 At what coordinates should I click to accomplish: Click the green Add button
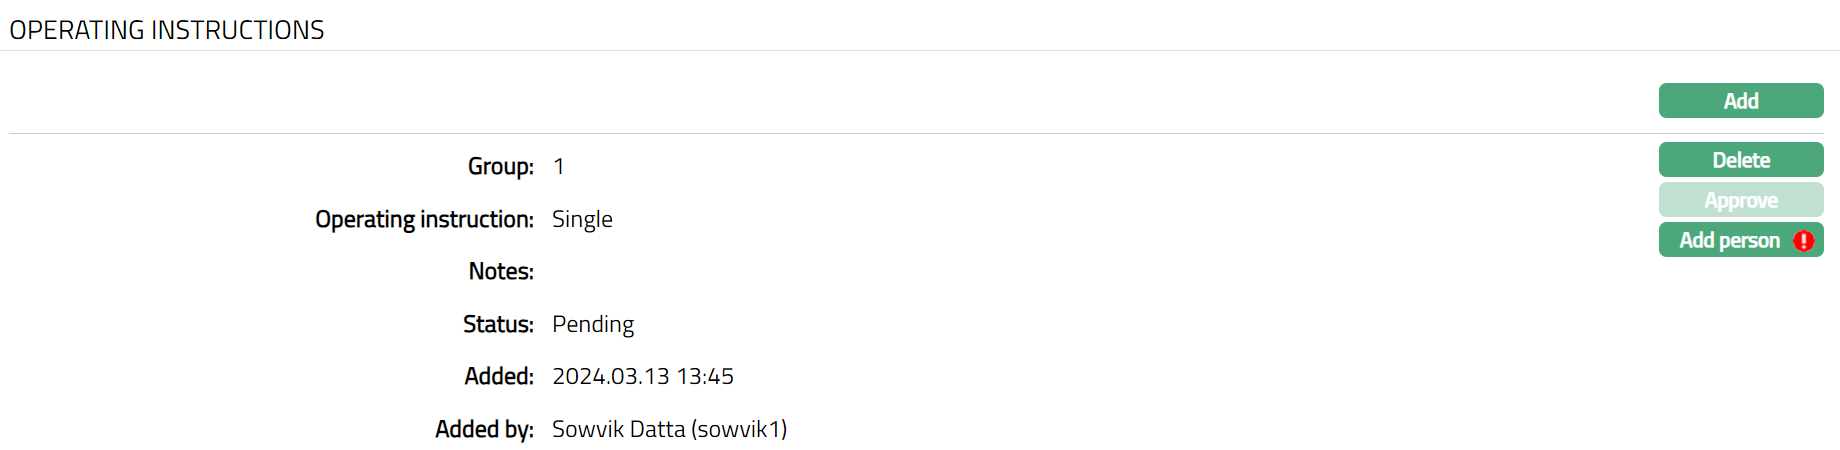[x=1740, y=101]
